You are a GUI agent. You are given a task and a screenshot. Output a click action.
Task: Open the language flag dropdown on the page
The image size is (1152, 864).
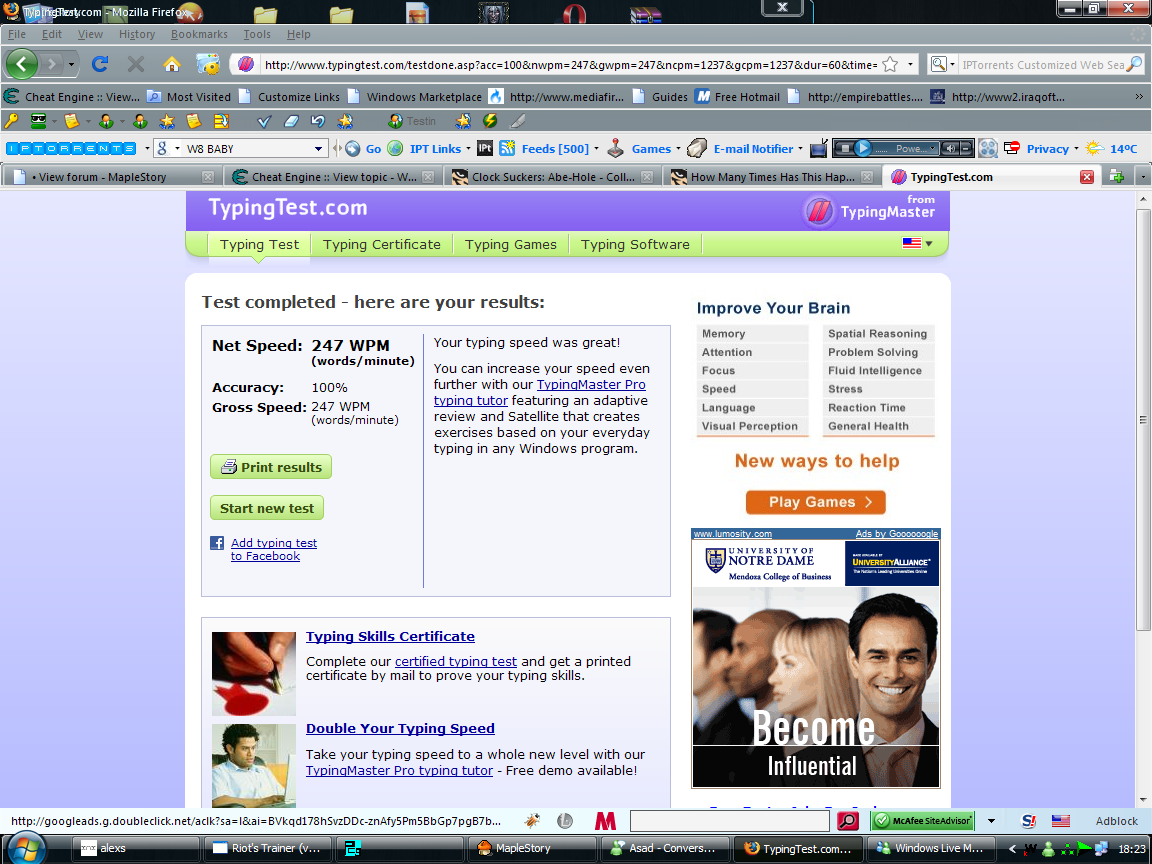click(x=918, y=243)
